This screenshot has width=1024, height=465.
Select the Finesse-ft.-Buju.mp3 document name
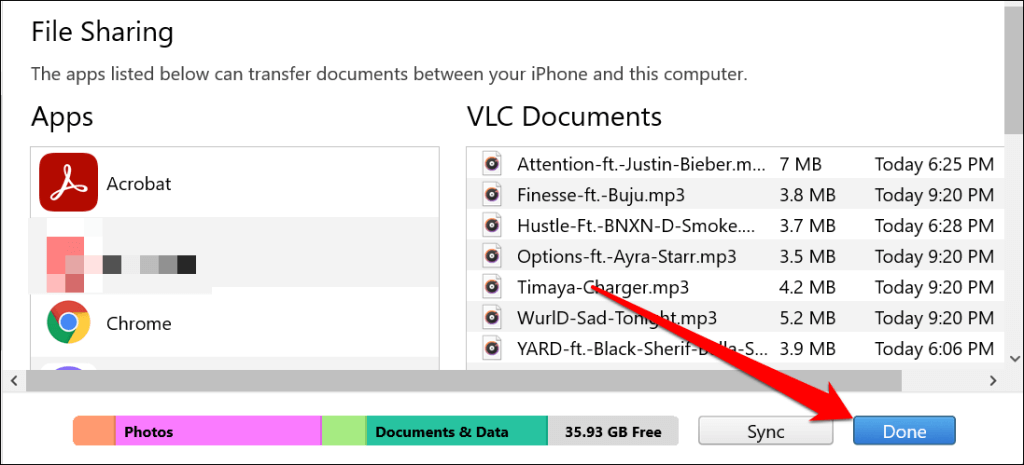point(601,195)
